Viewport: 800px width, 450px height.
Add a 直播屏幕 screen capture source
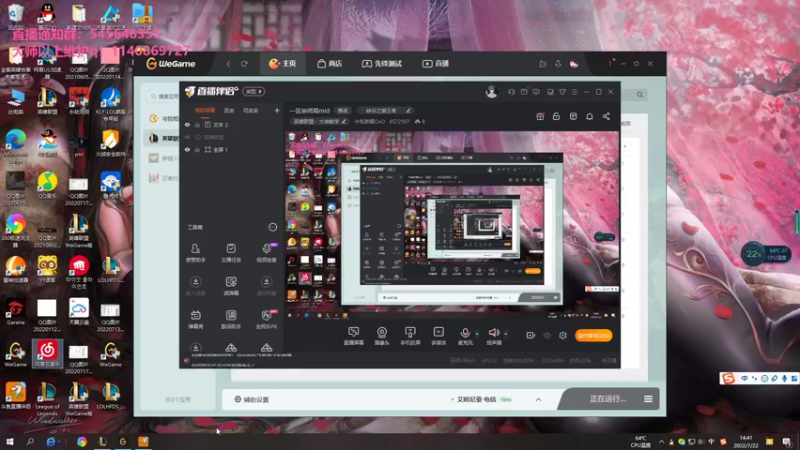[353, 336]
